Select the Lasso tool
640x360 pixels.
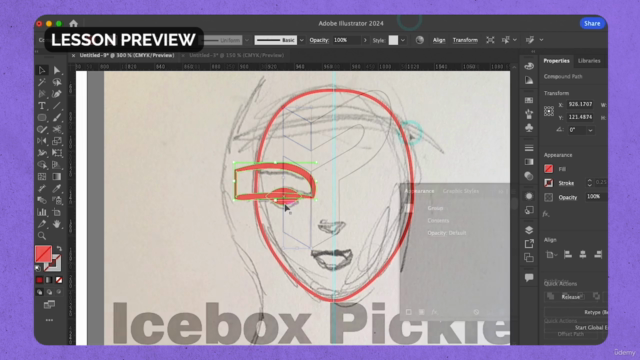(57, 82)
